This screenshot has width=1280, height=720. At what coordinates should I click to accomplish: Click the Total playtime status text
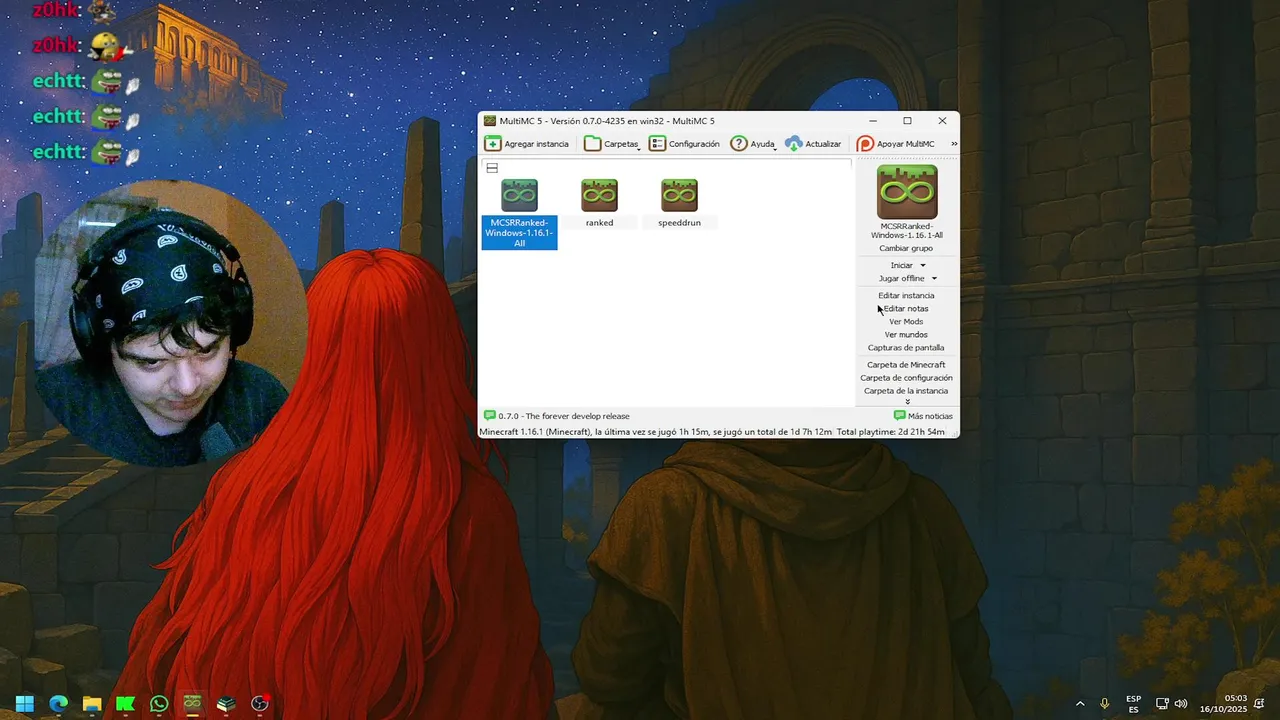coord(891,432)
